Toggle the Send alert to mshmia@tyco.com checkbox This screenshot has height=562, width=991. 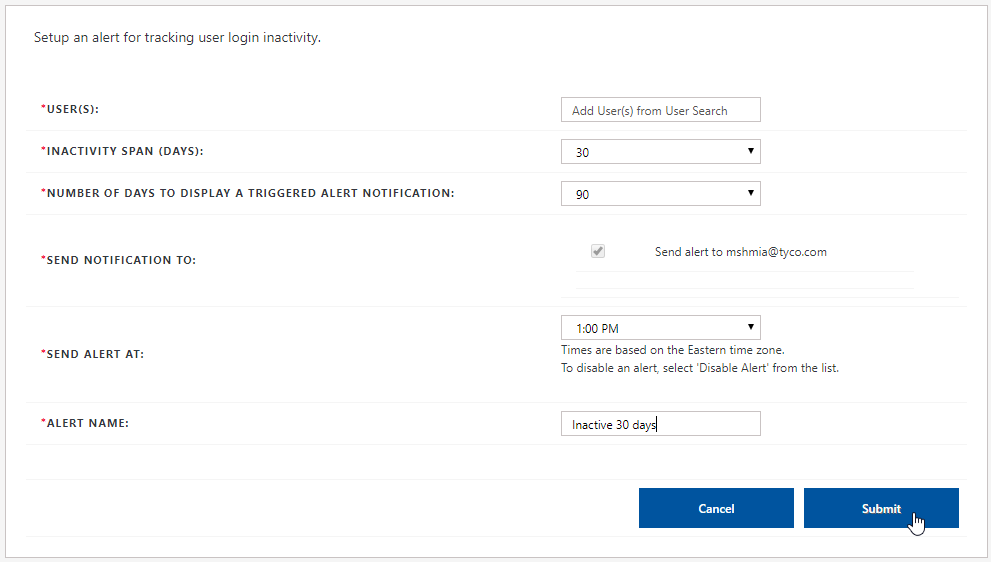[x=598, y=252]
